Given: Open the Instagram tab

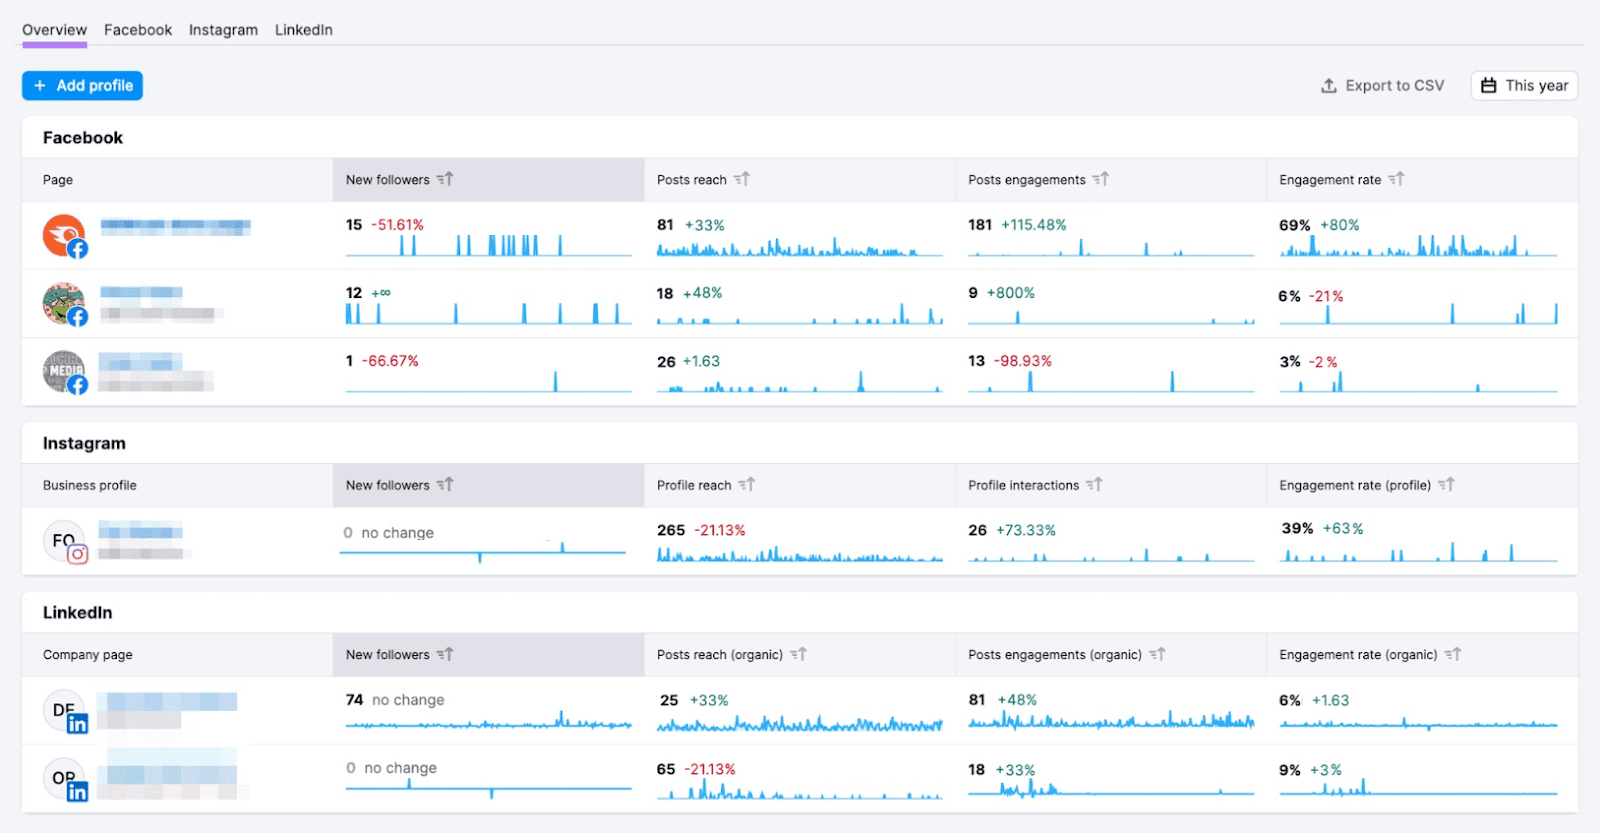Looking at the screenshot, I should (223, 30).
